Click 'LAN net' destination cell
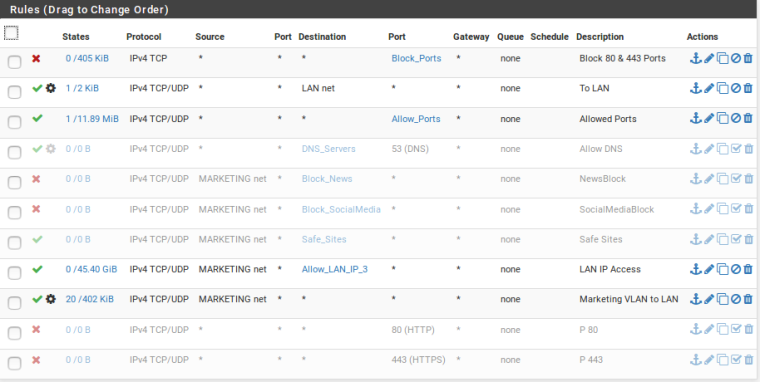This screenshot has width=760, height=382. coord(318,88)
